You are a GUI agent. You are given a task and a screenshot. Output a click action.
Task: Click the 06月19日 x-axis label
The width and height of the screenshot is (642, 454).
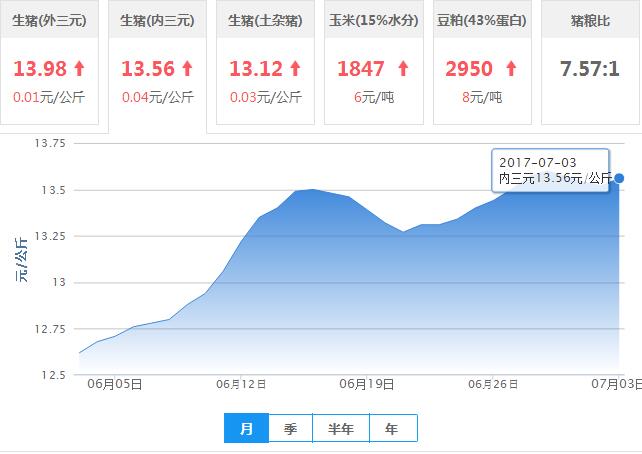point(367,384)
